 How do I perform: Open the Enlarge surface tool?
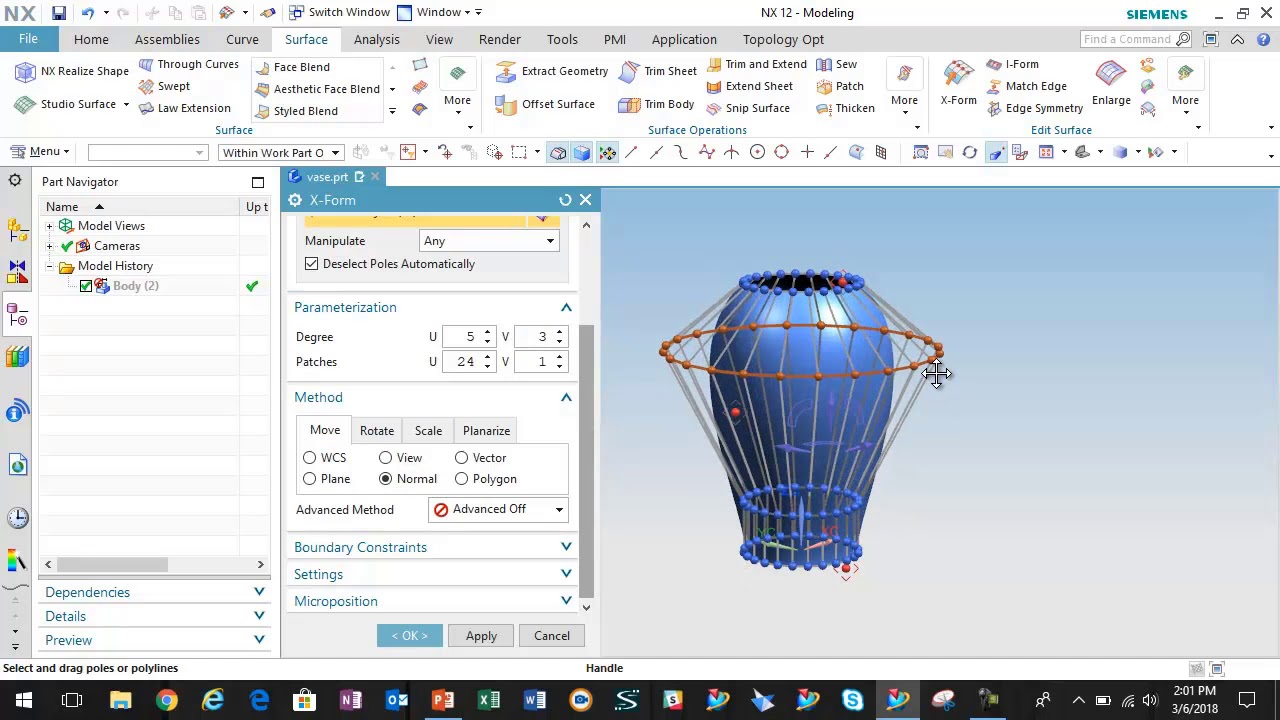(x=1111, y=83)
